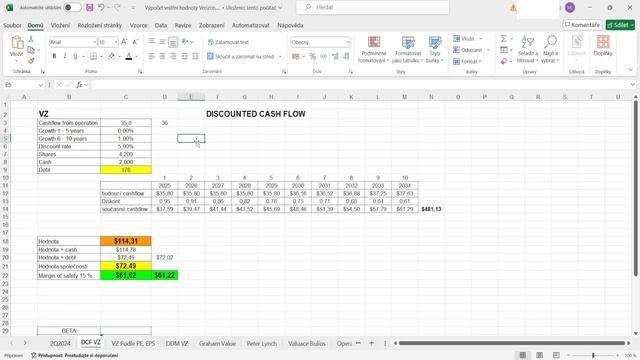Open the Zobrazení ribbon tab

(x=211, y=25)
